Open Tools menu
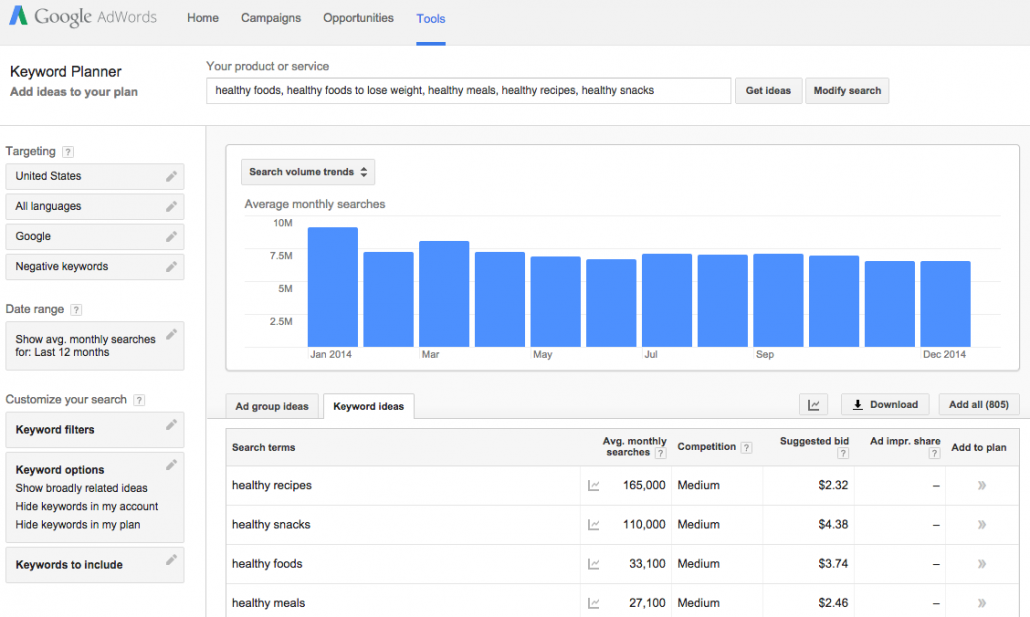1030x617 pixels. point(431,19)
